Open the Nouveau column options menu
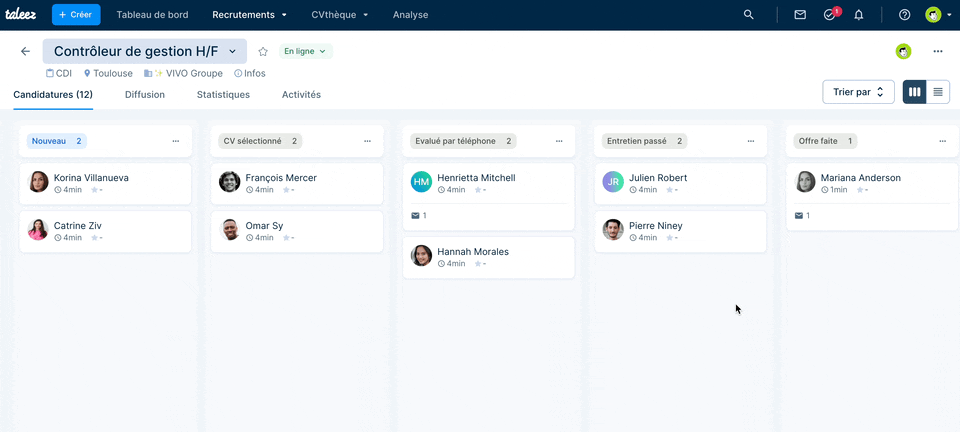 176,141
